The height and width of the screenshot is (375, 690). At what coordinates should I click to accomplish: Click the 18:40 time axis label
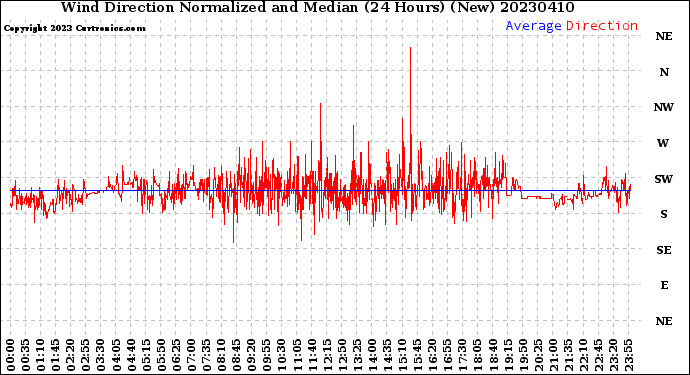(493, 355)
